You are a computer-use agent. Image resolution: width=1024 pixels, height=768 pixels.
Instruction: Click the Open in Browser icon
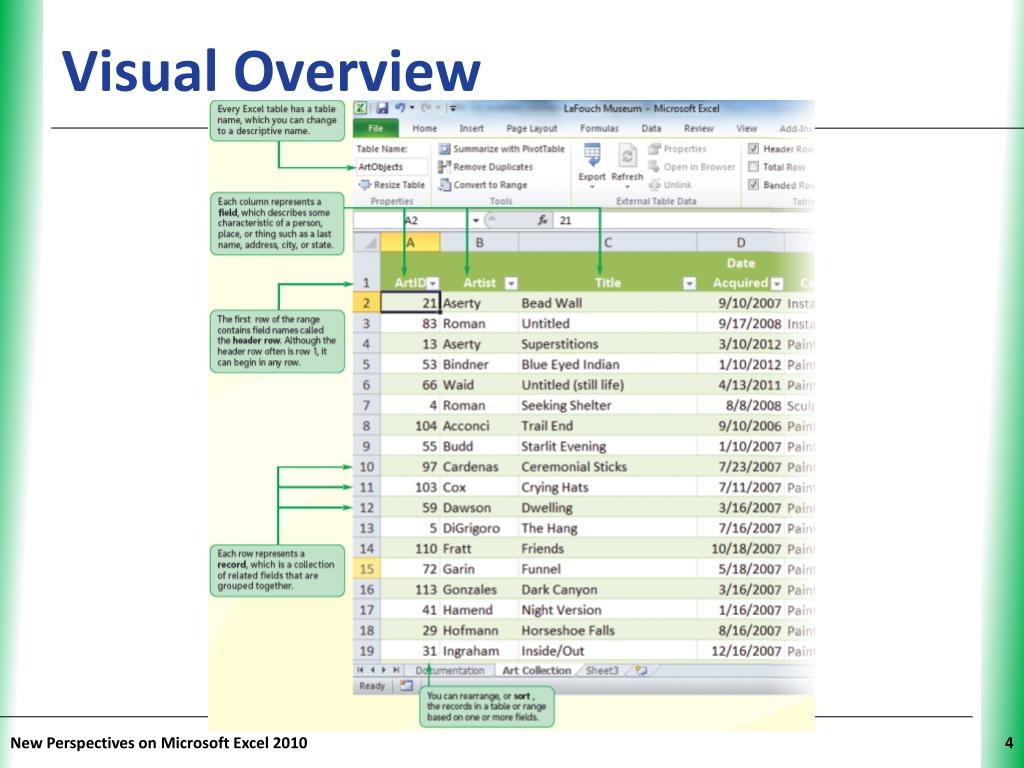(654, 167)
